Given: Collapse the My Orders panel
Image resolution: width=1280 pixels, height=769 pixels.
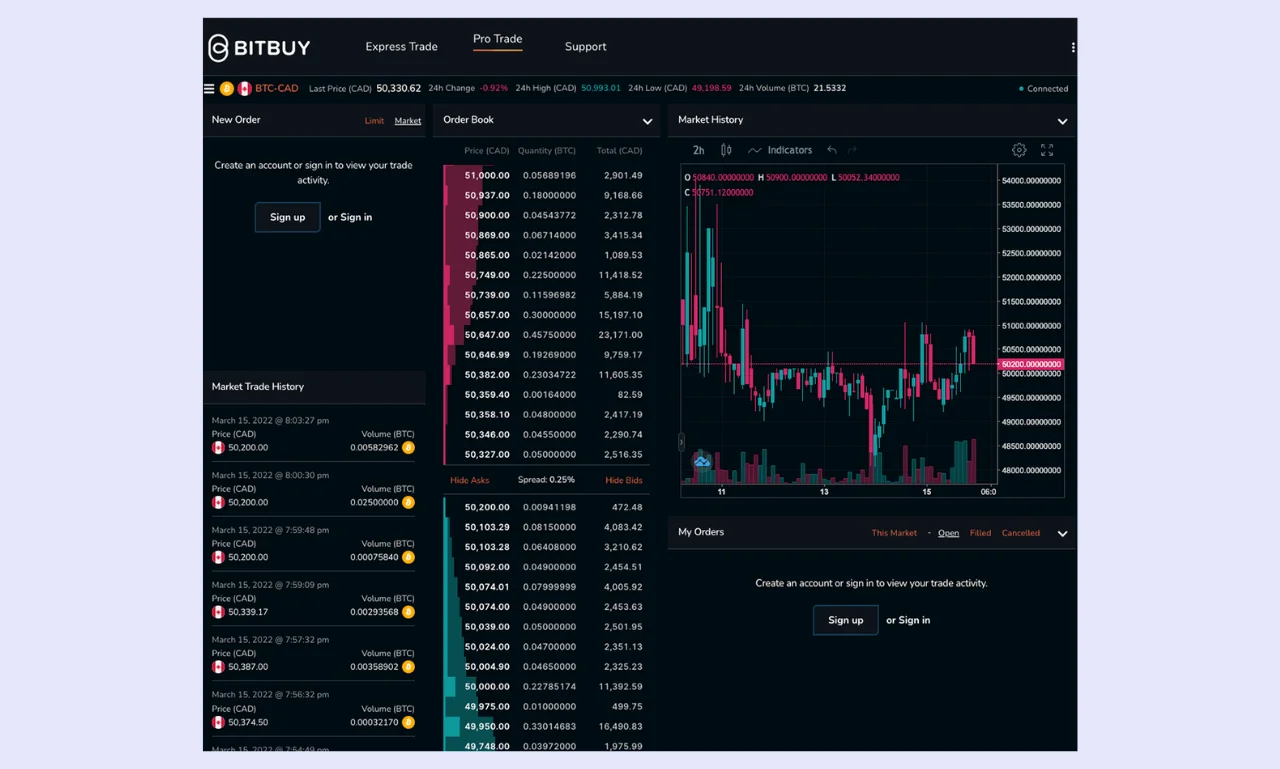Looking at the screenshot, I should point(1062,533).
